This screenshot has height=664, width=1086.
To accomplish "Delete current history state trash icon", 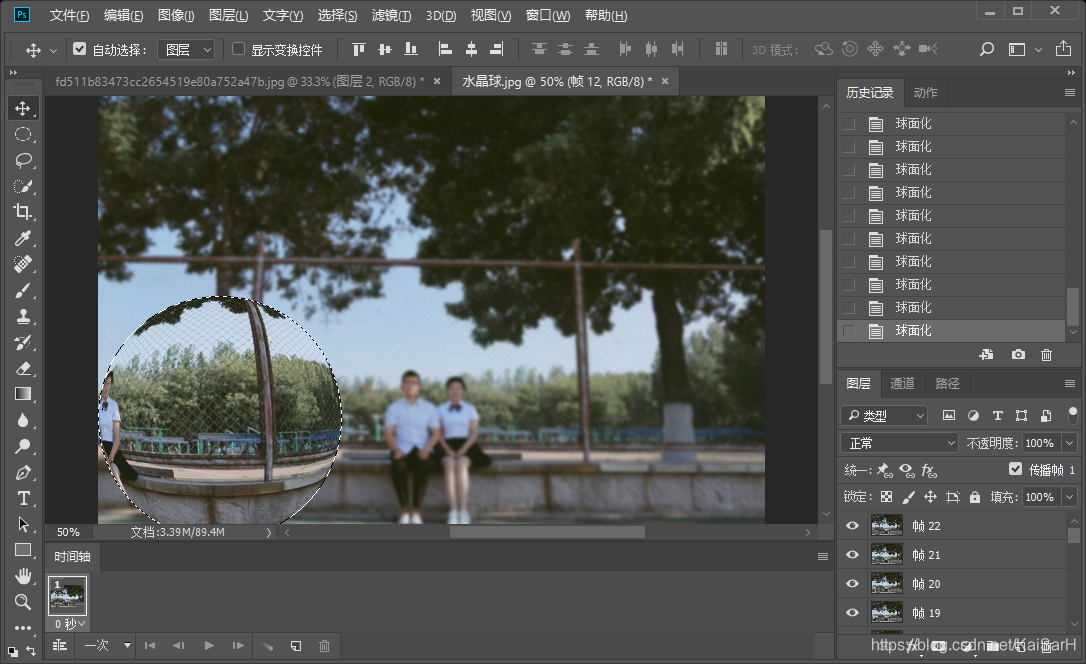I will tap(1047, 355).
